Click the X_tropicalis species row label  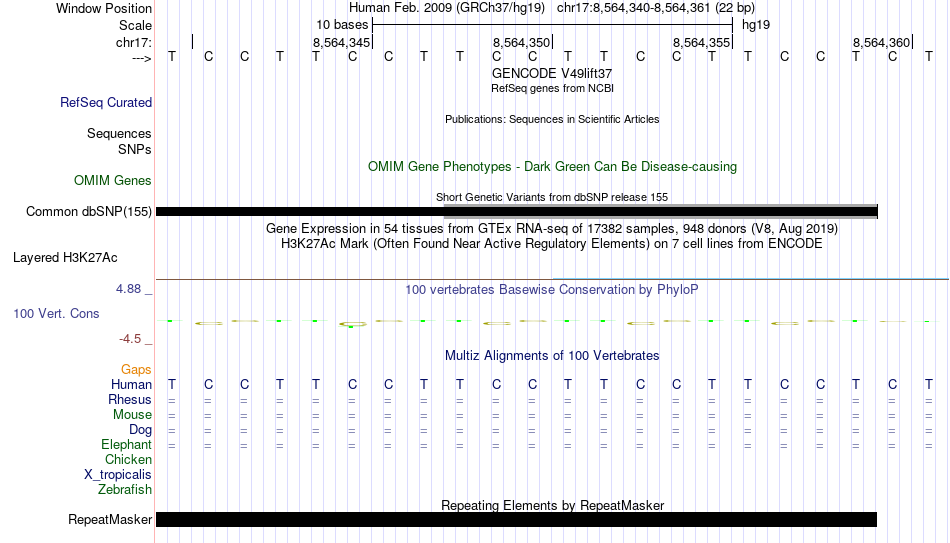click(118, 475)
